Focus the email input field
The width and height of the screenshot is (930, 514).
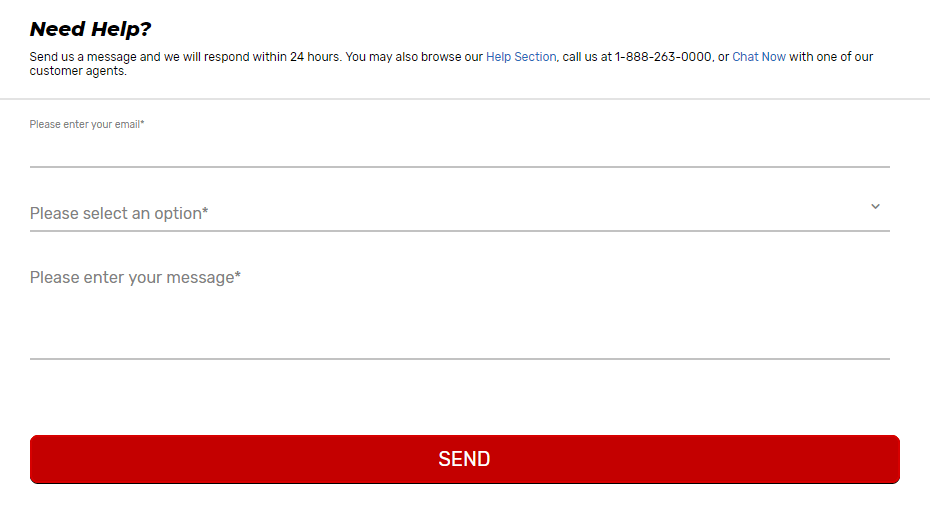click(x=459, y=150)
